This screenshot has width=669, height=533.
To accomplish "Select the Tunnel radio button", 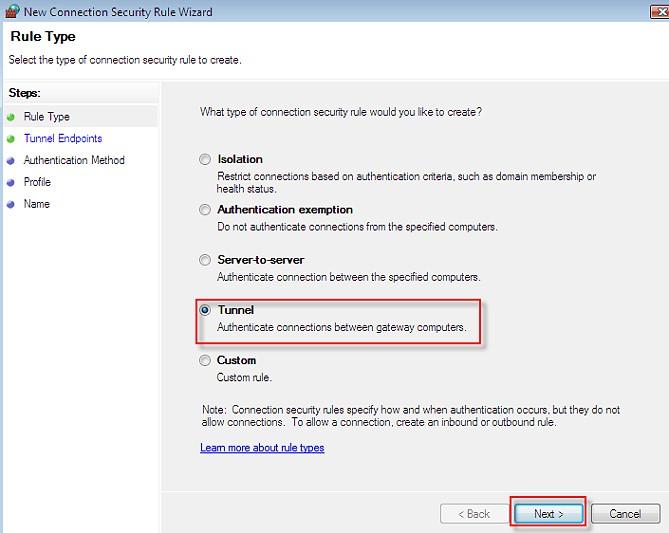I will coord(206,310).
